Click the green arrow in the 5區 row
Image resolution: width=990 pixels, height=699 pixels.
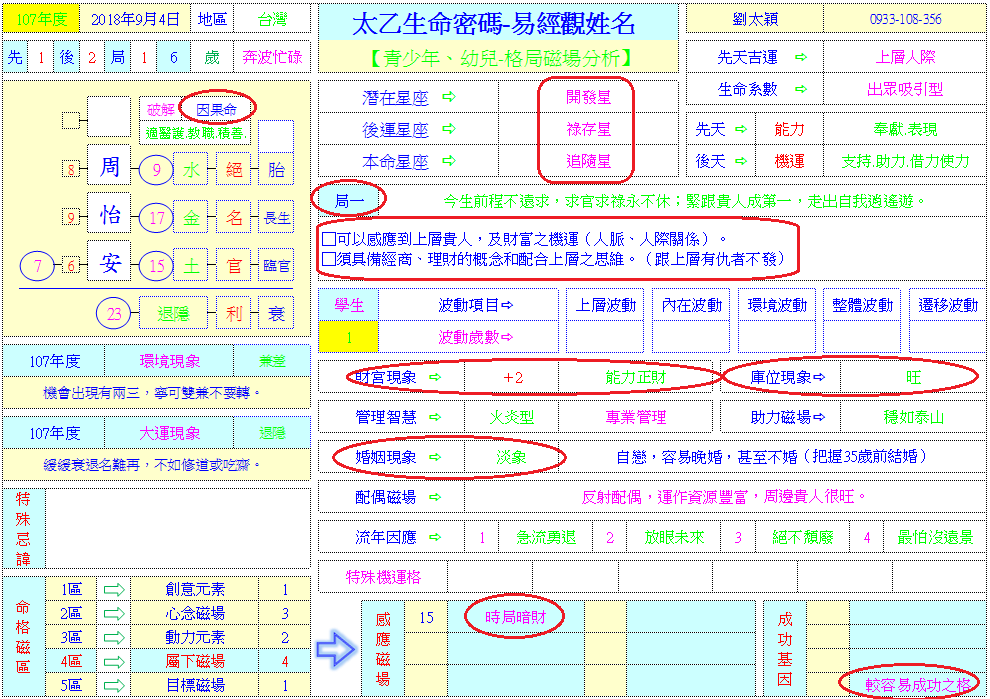coord(116,685)
